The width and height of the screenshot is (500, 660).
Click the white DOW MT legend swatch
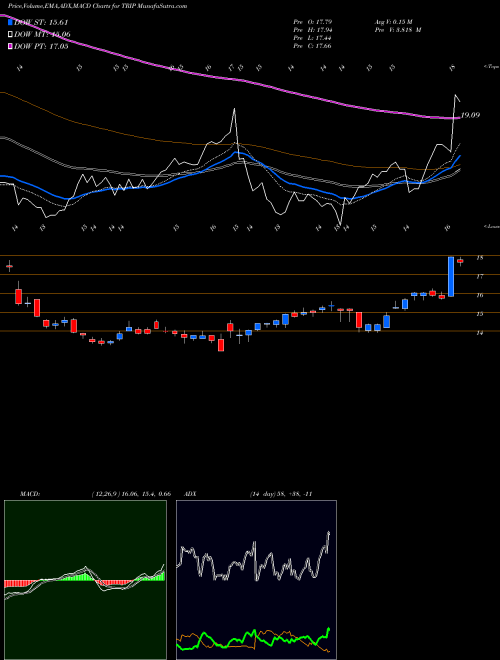(x=11, y=34)
